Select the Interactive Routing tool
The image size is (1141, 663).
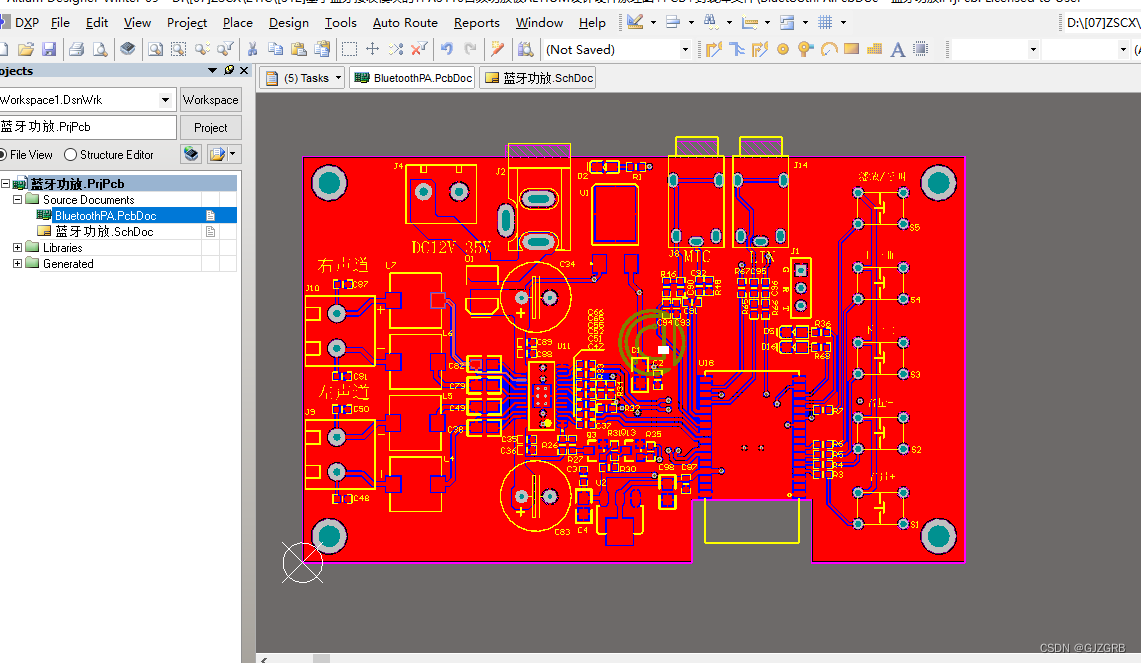pos(712,49)
